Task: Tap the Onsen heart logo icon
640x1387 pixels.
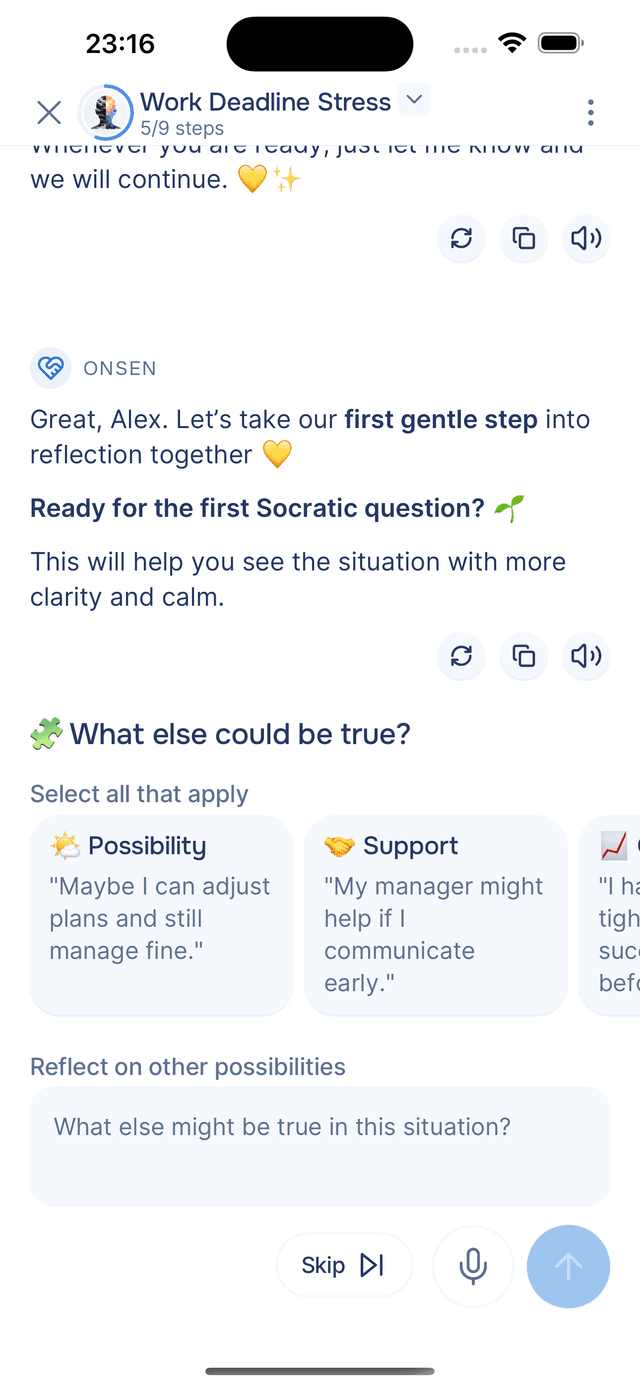Action: pyautogui.click(x=50, y=368)
